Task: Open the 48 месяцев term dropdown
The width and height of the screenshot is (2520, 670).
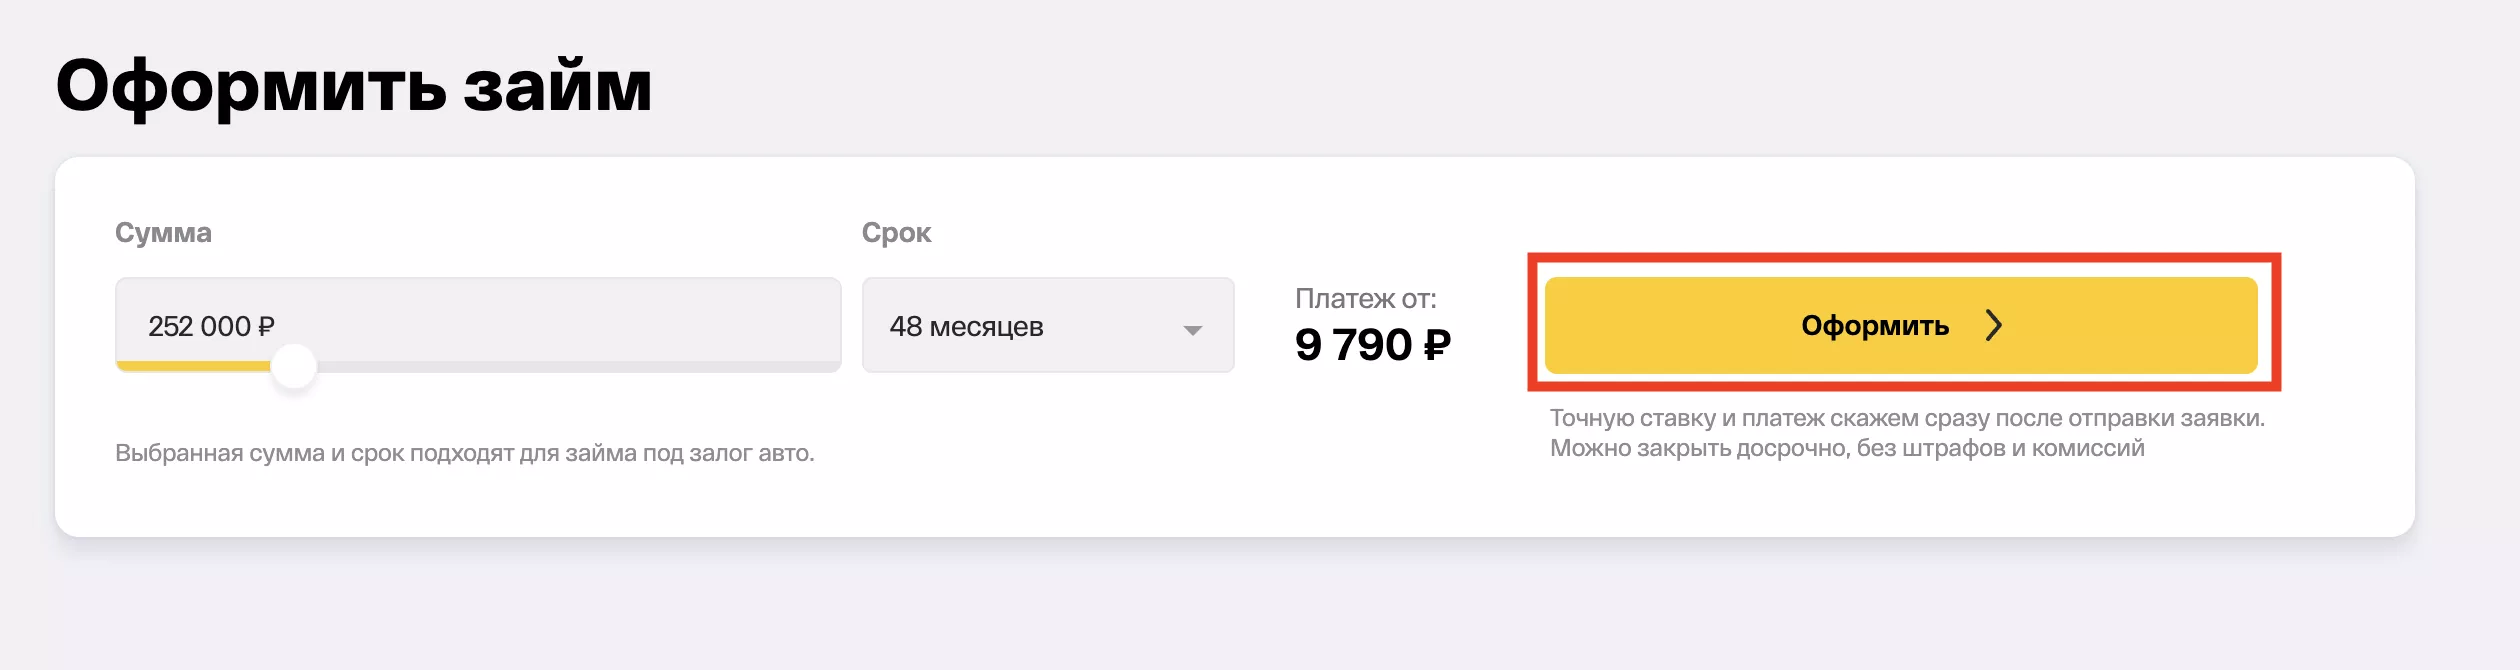Action: click(1047, 326)
